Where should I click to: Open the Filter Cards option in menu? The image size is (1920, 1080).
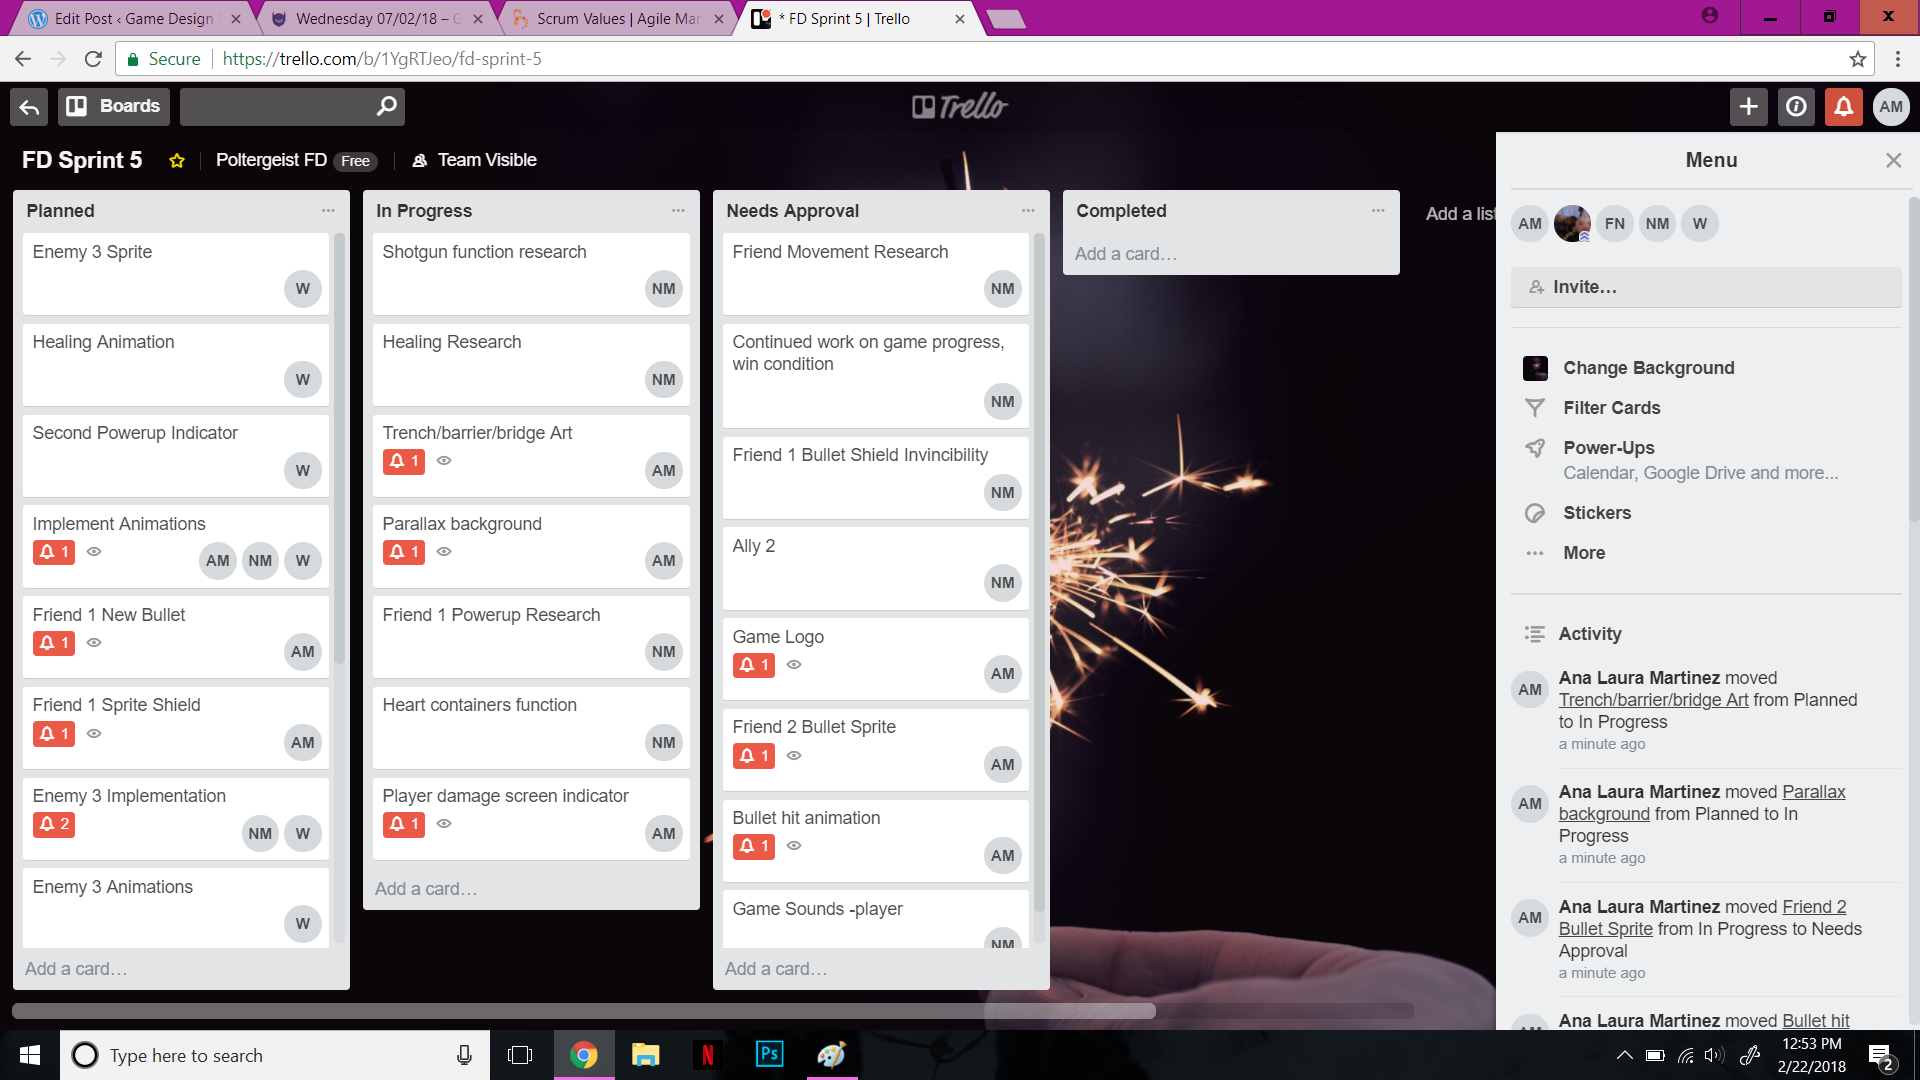pos(1608,407)
